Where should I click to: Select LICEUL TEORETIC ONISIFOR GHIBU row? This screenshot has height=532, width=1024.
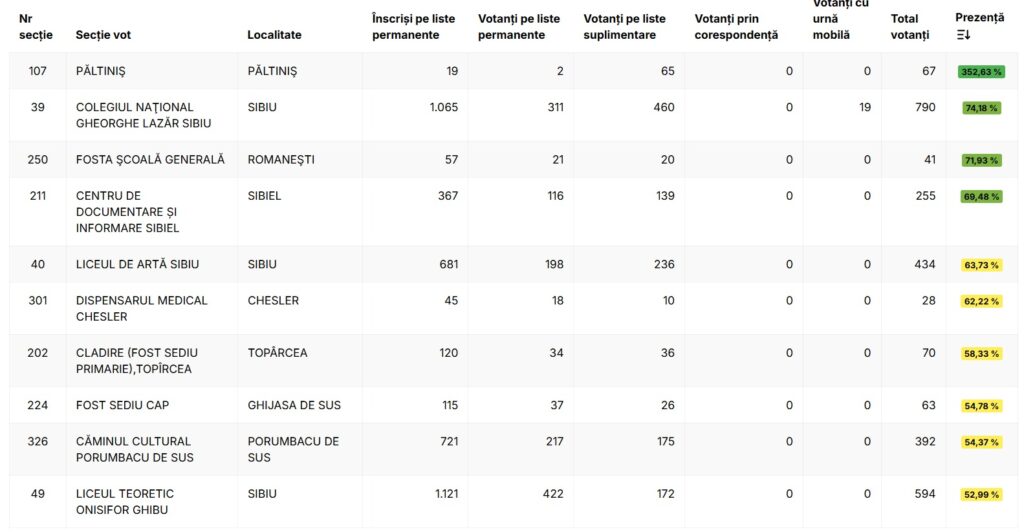click(x=125, y=502)
